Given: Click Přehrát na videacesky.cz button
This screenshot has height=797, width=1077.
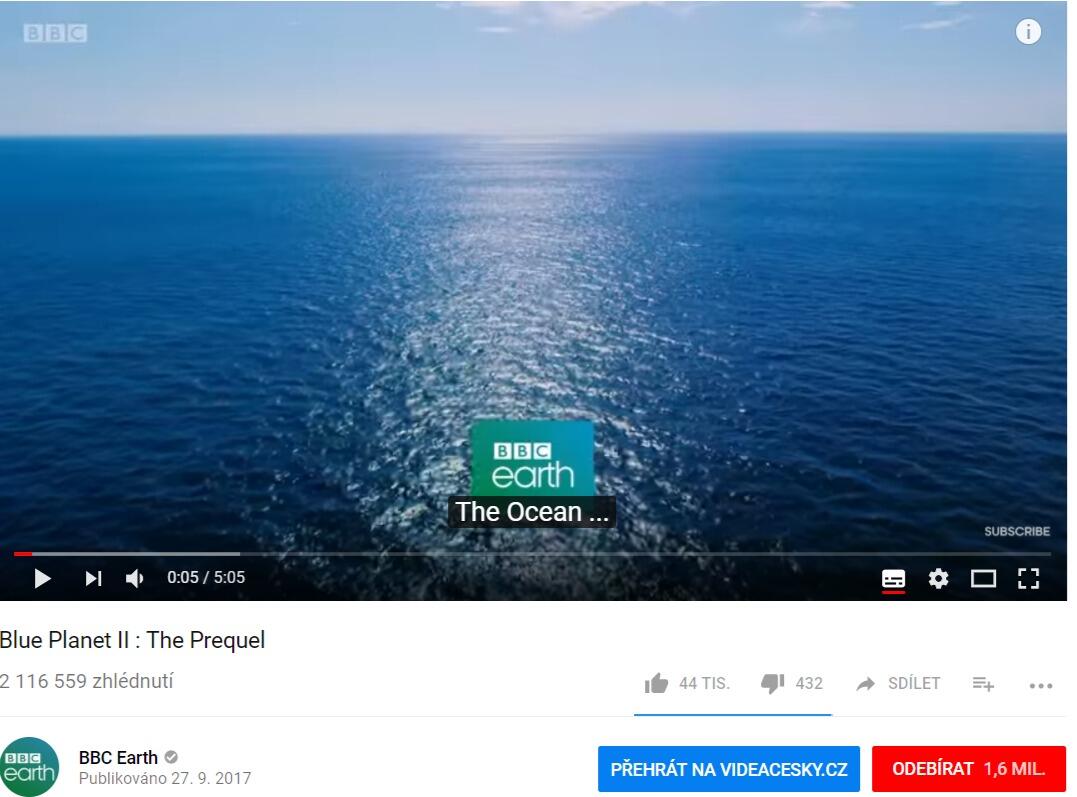Looking at the screenshot, I should [729, 769].
